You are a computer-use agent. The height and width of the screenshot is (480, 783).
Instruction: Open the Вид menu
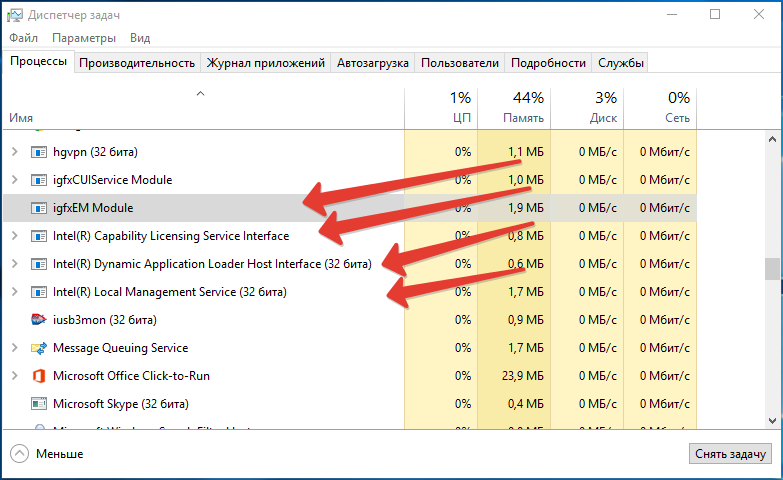pos(140,38)
